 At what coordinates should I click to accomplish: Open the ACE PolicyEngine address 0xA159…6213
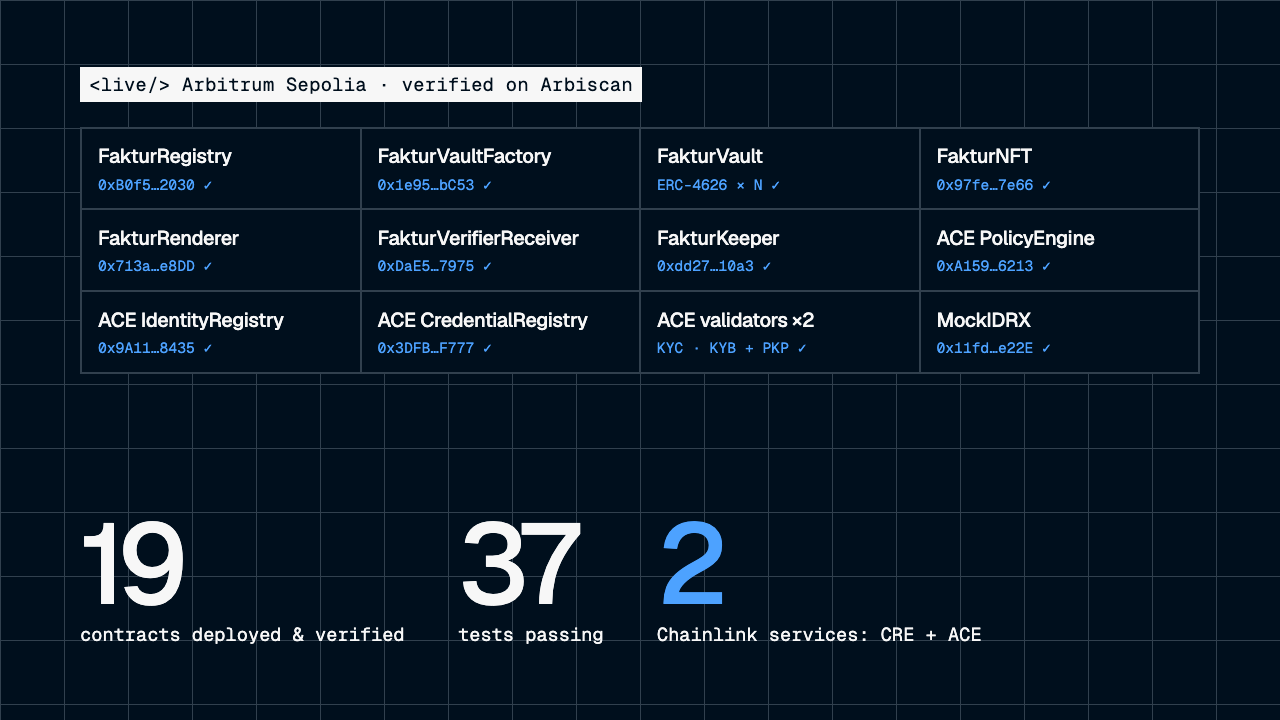pos(994,267)
